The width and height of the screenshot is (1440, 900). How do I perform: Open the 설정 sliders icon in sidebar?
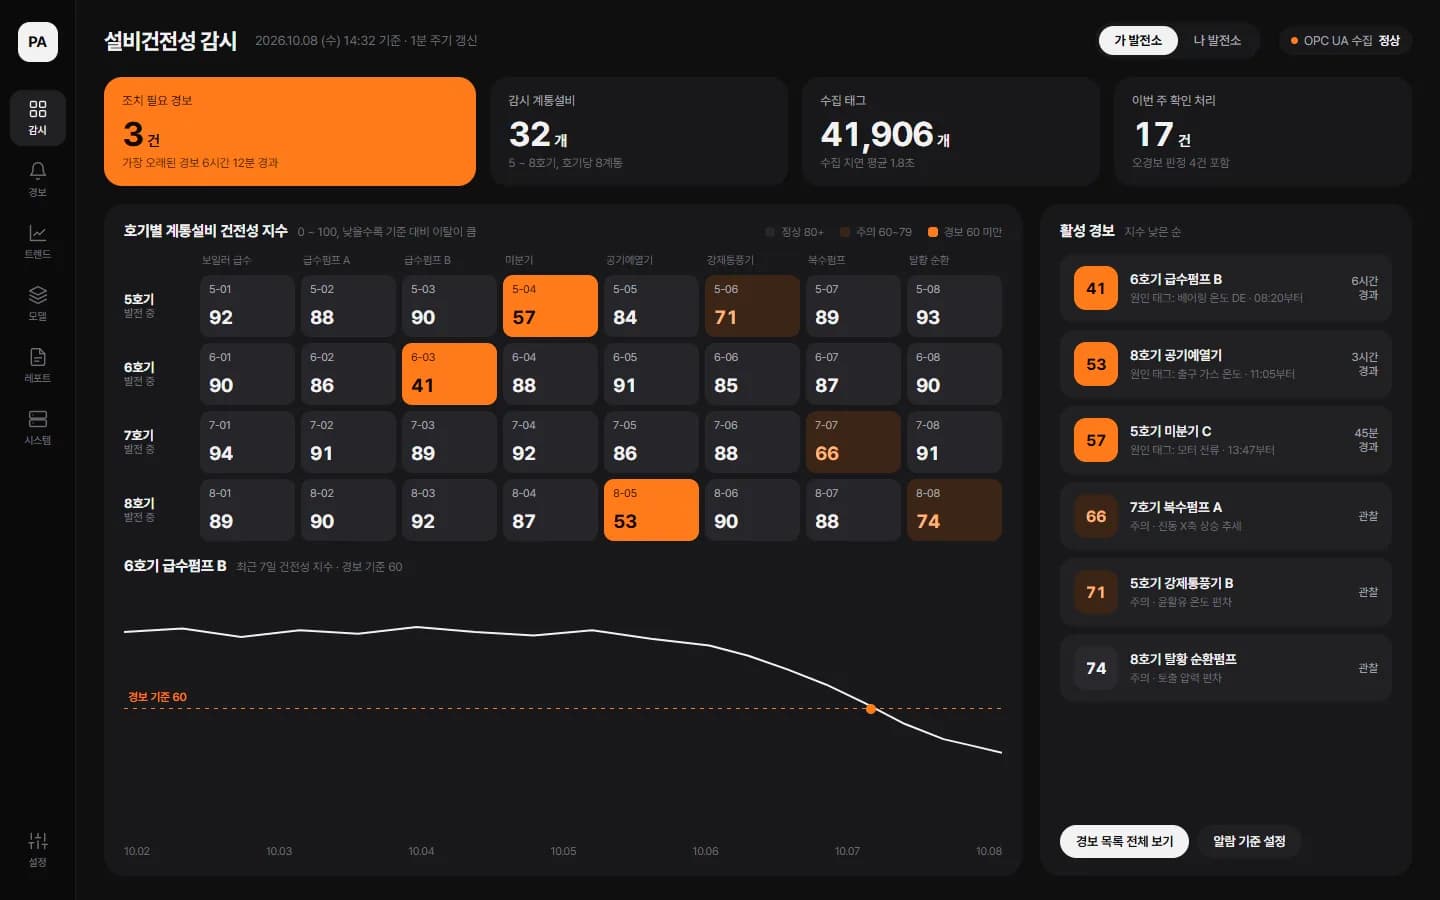38,849
